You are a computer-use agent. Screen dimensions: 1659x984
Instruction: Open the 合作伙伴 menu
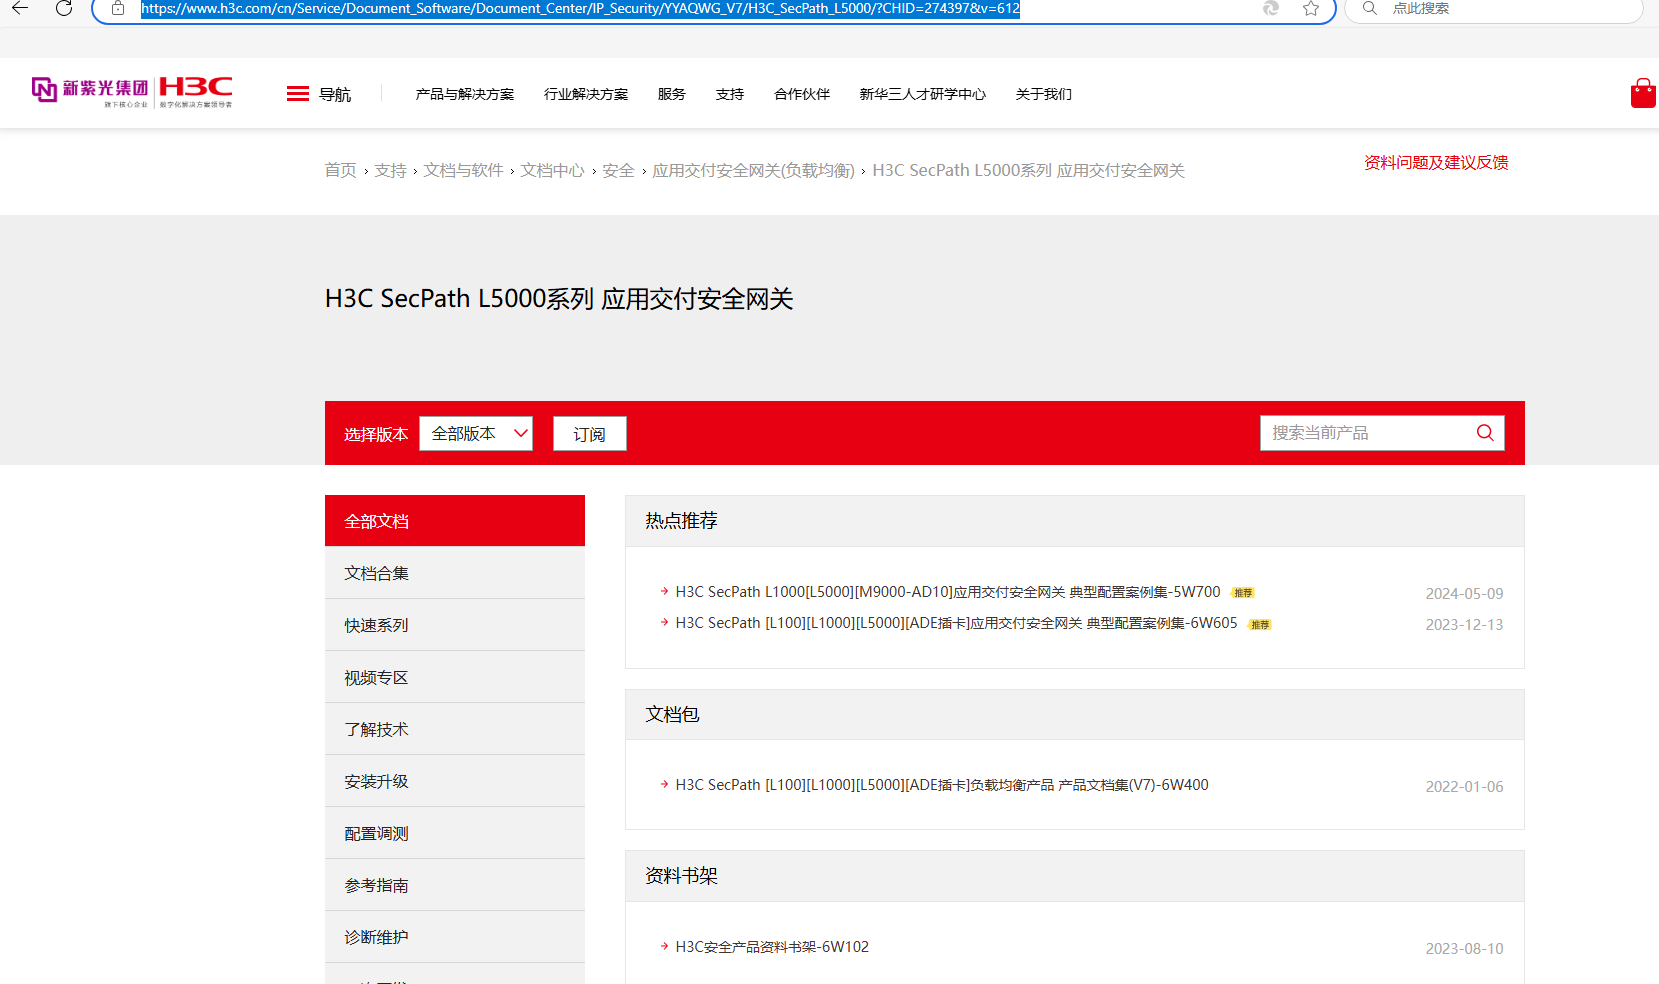pyautogui.click(x=802, y=94)
